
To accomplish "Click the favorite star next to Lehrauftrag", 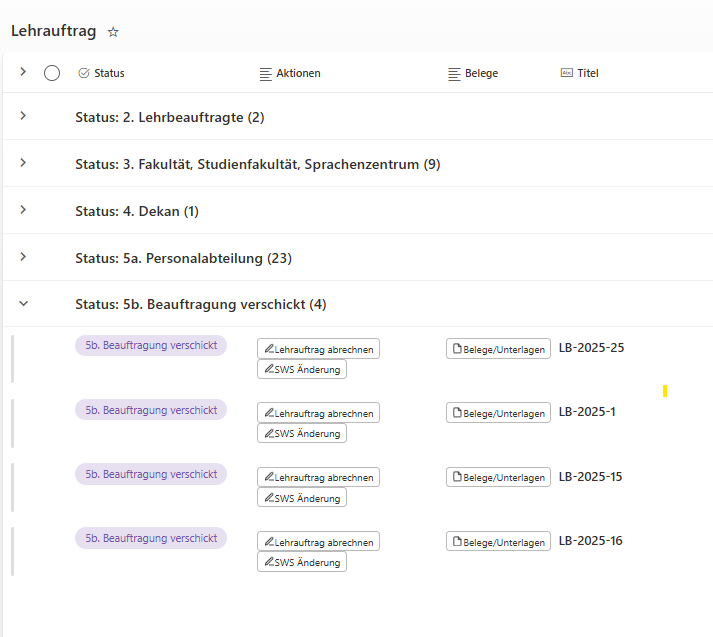I will (113, 32).
